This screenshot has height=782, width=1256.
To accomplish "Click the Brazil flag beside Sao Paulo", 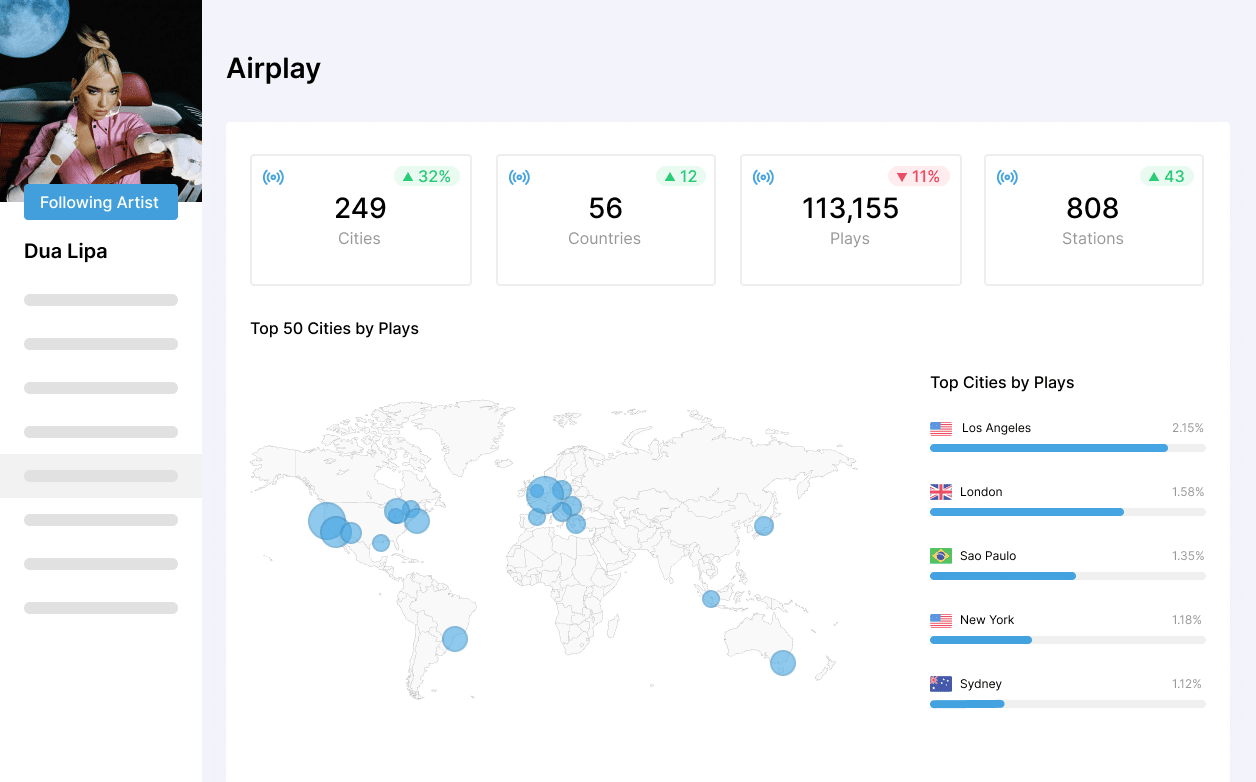I will tap(941, 556).
